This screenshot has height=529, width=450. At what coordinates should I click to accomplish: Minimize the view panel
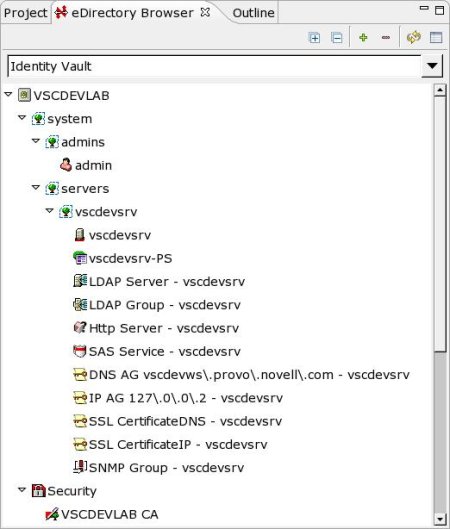tap(424, 8)
